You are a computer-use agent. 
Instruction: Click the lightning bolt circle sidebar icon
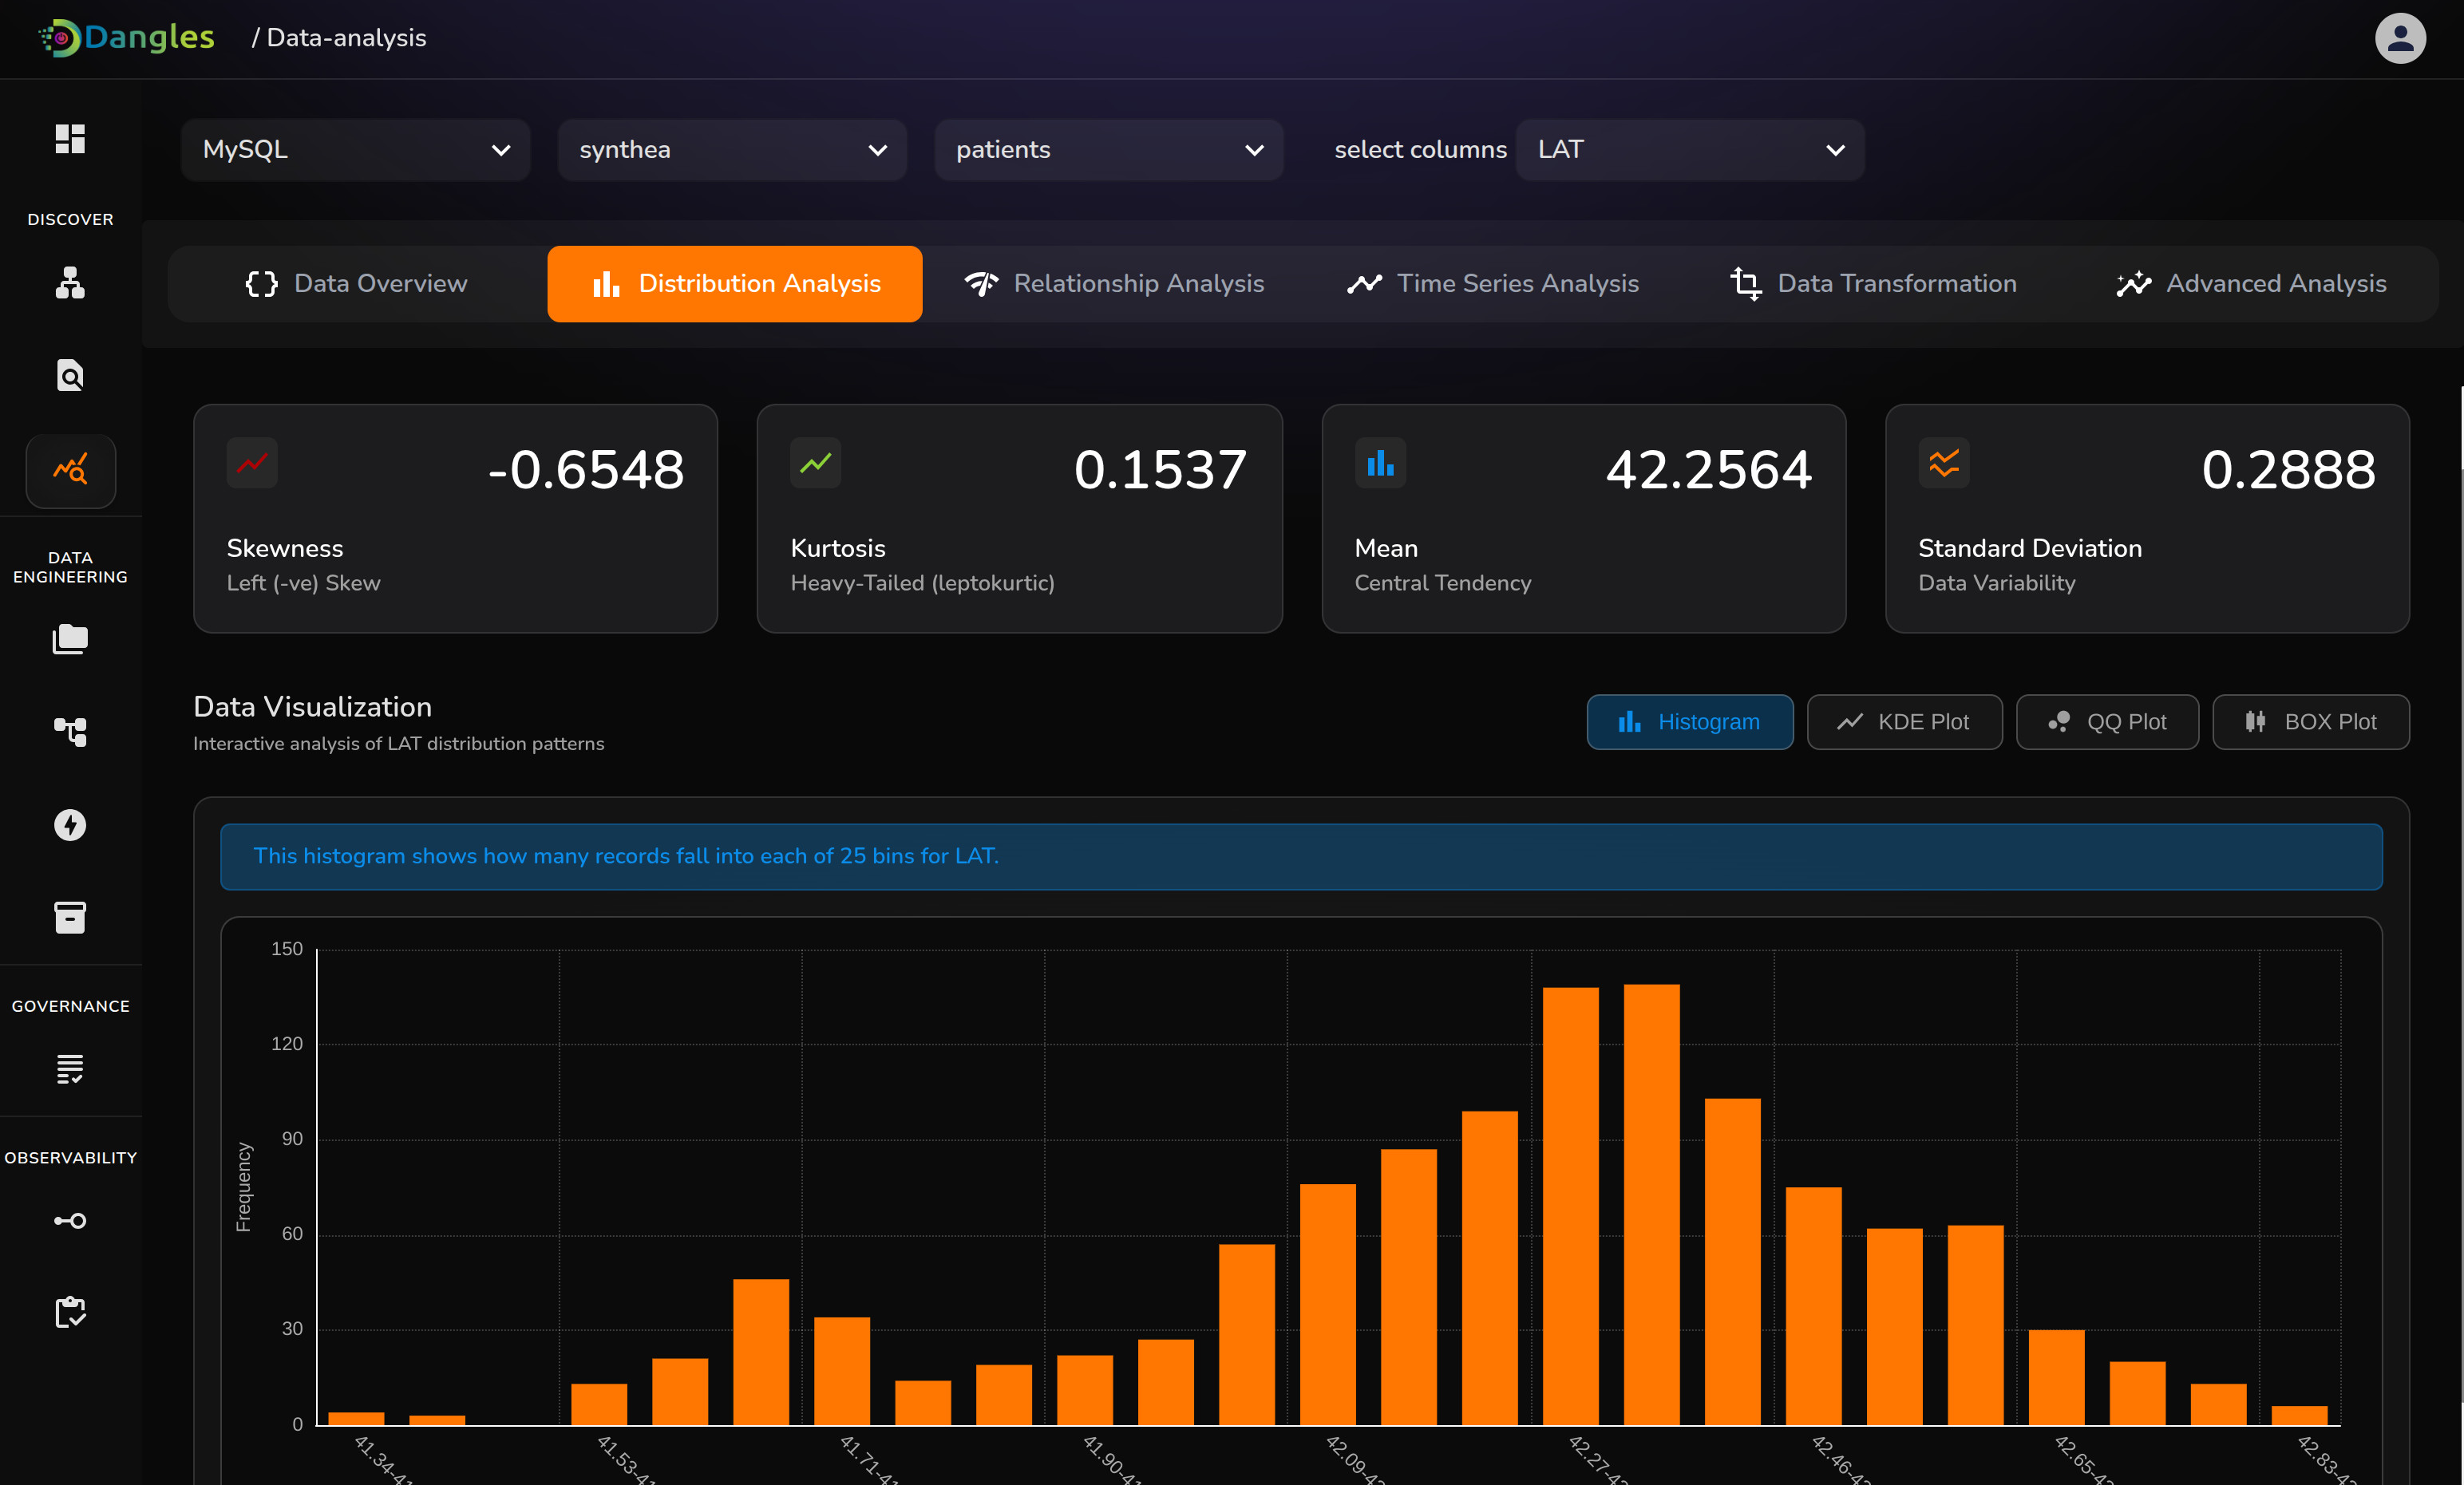click(x=70, y=825)
